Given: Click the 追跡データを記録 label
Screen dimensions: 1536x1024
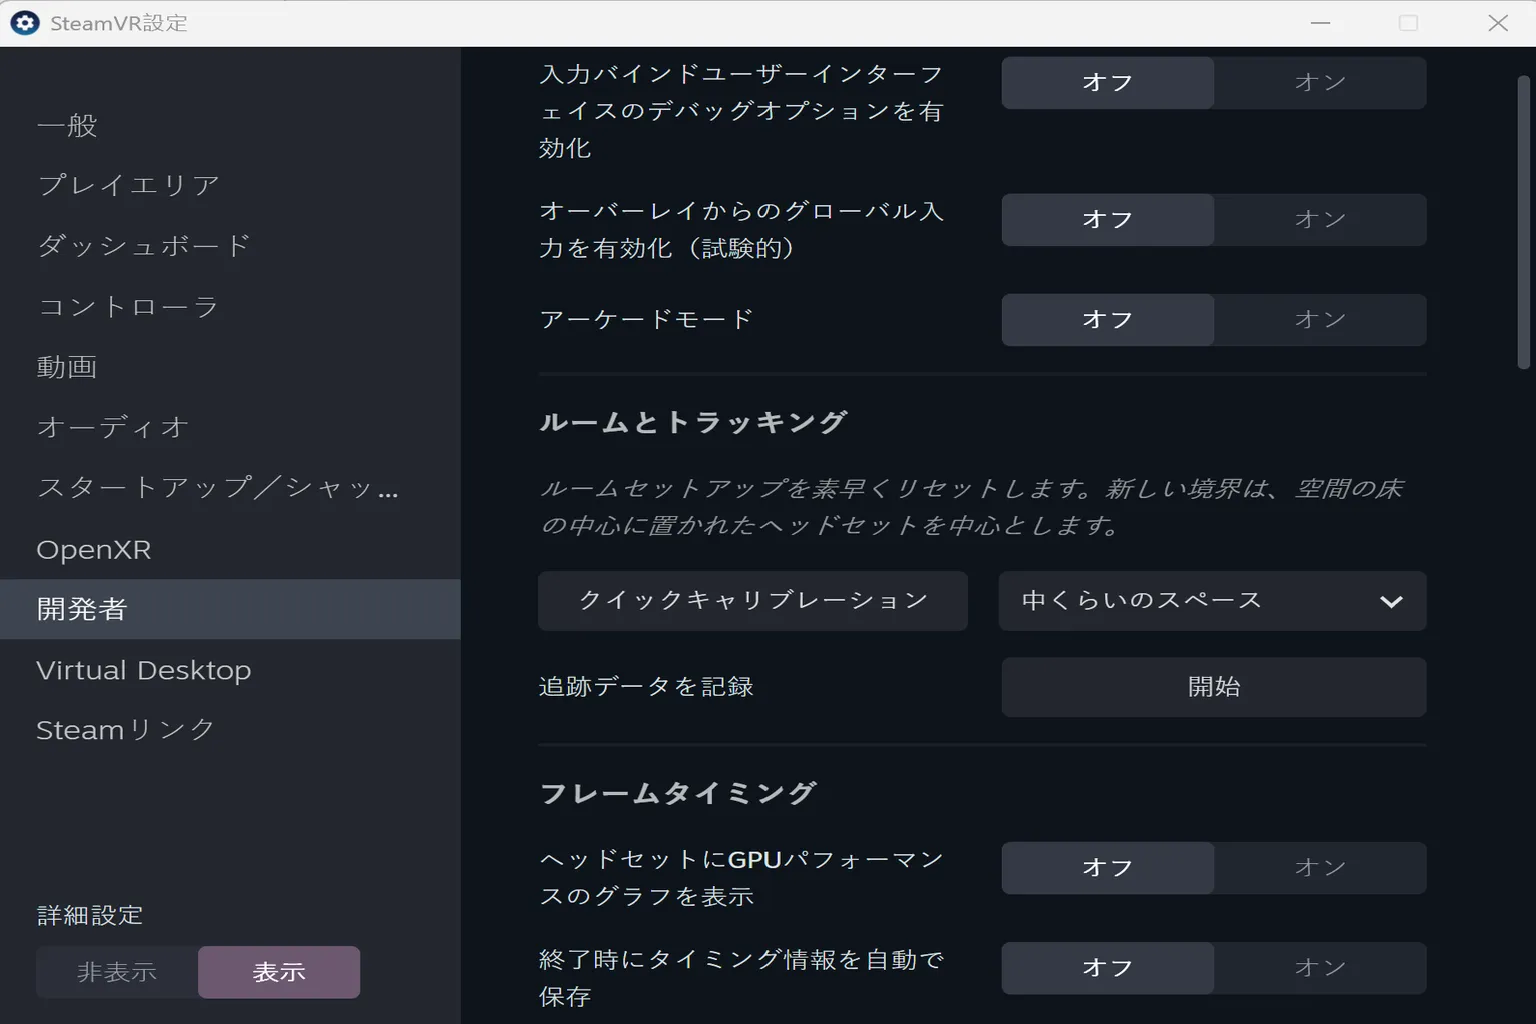Looking at the screenshot, I should (646, 687).
